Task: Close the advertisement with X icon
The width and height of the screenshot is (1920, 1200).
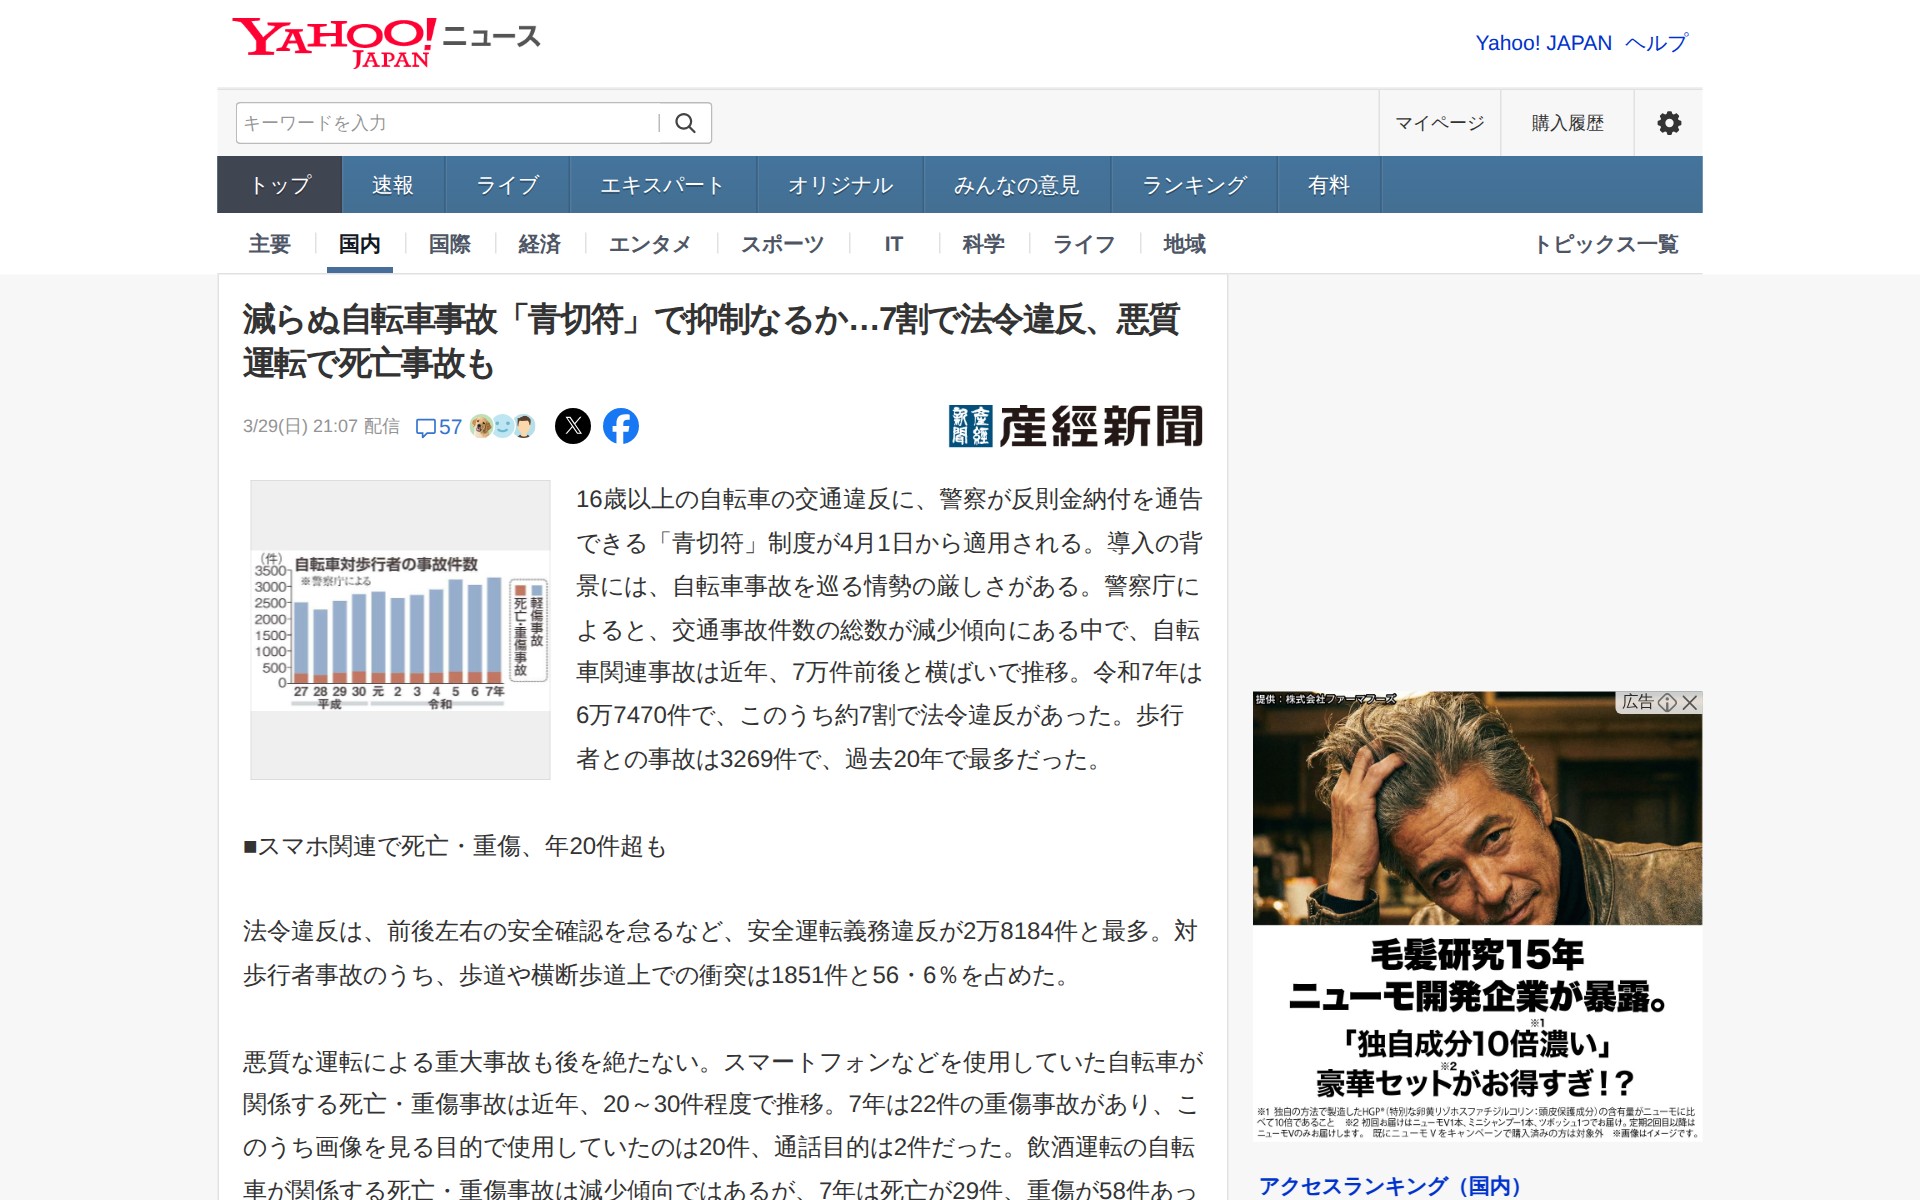Action: coord(1690,702)
